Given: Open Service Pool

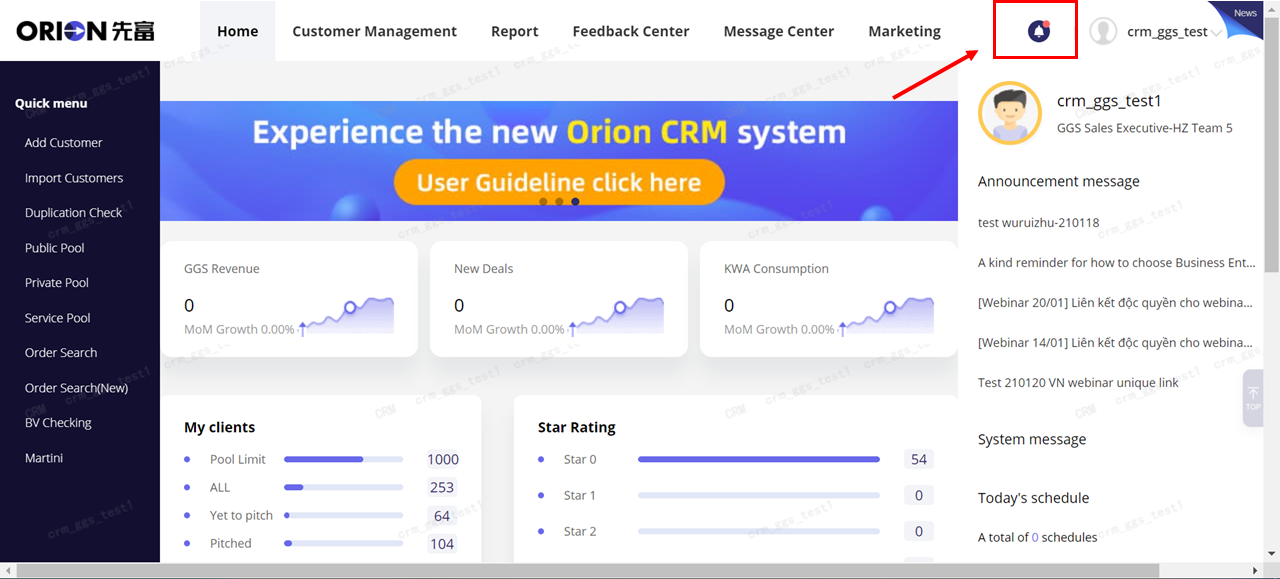Looking at the screenshot, I should (x=58, y=318).
